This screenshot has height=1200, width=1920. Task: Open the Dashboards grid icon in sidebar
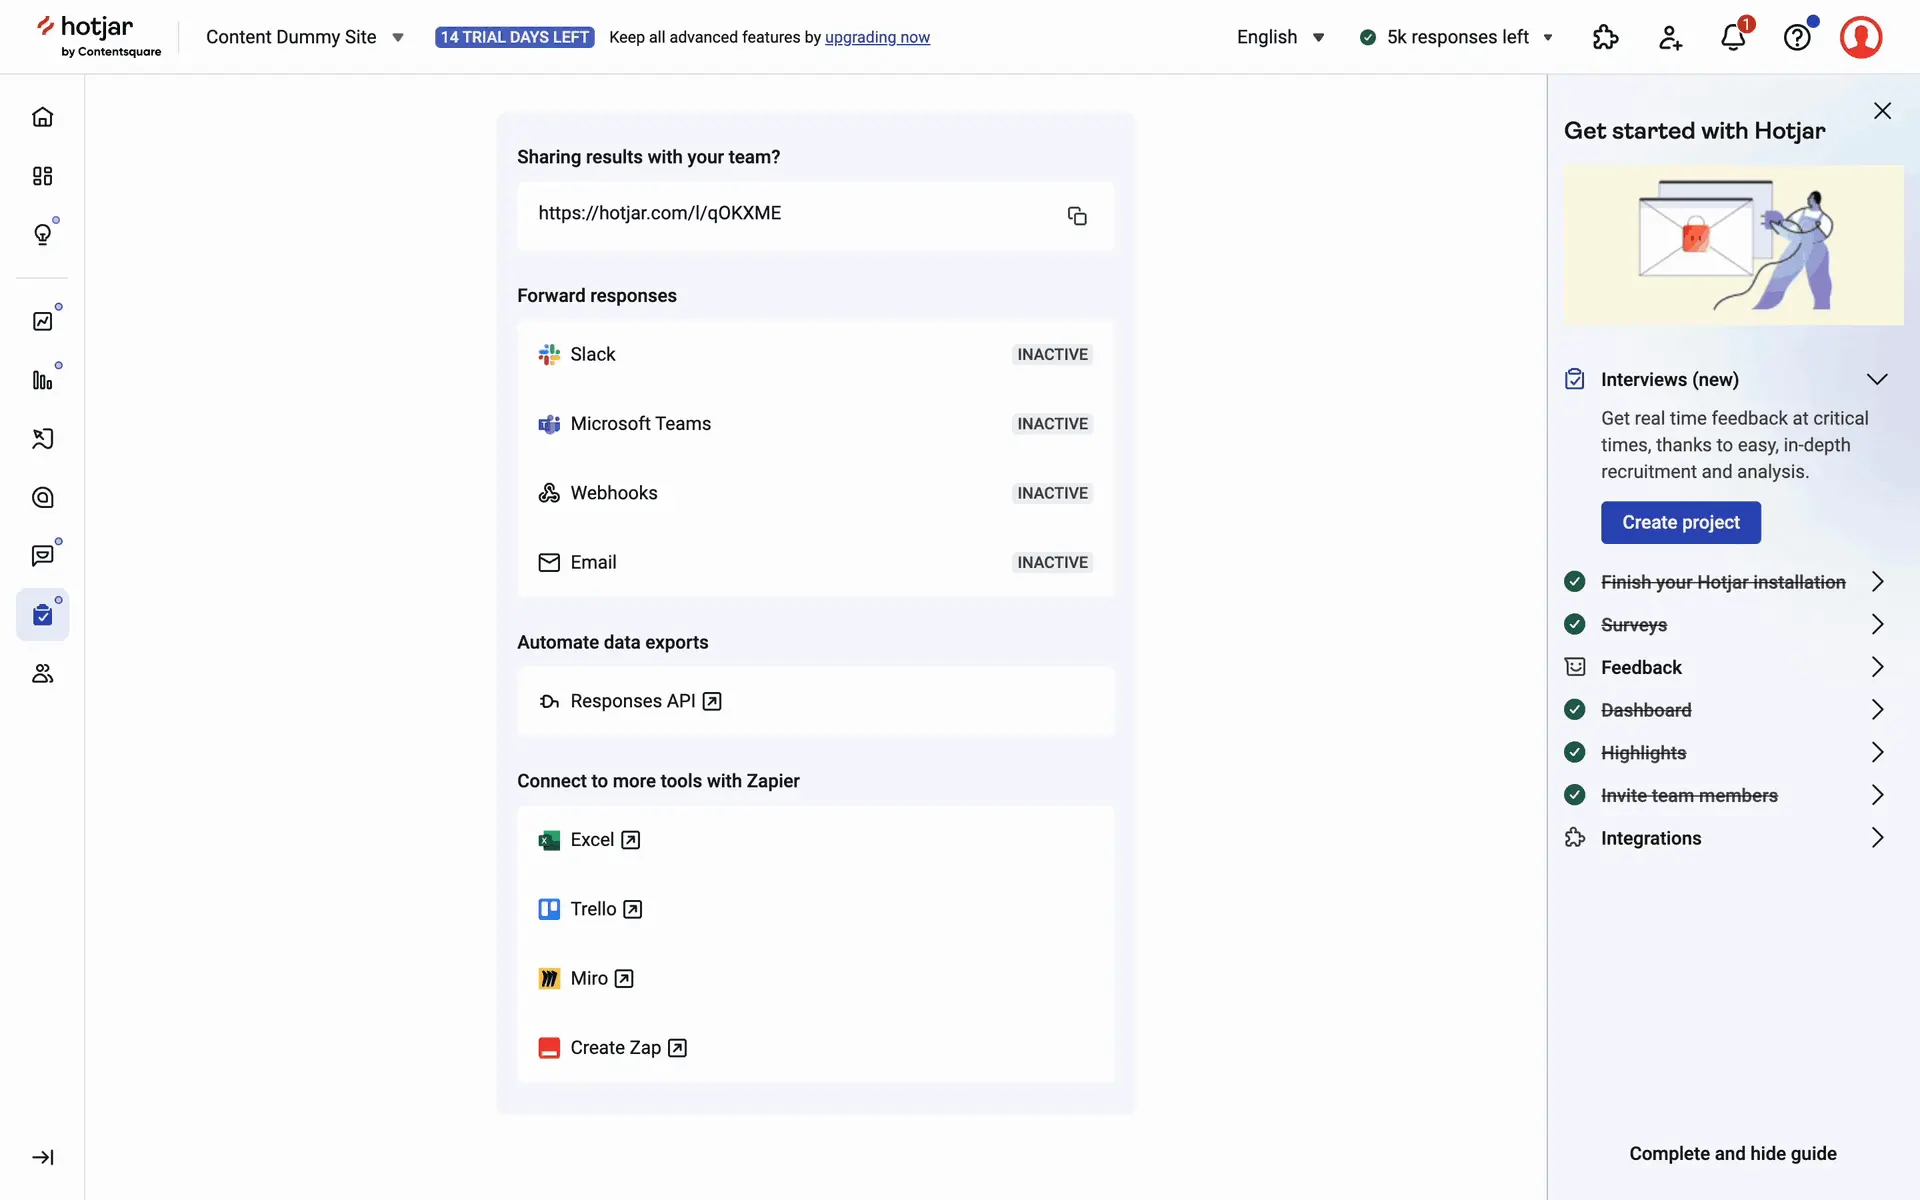(42, 176)
